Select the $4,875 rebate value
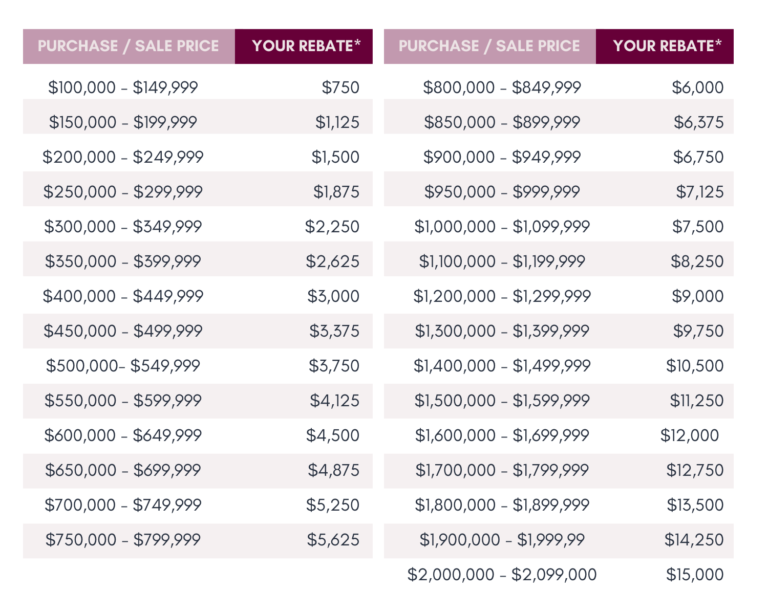This screenshot has height=614, width=768. [333, 470]
